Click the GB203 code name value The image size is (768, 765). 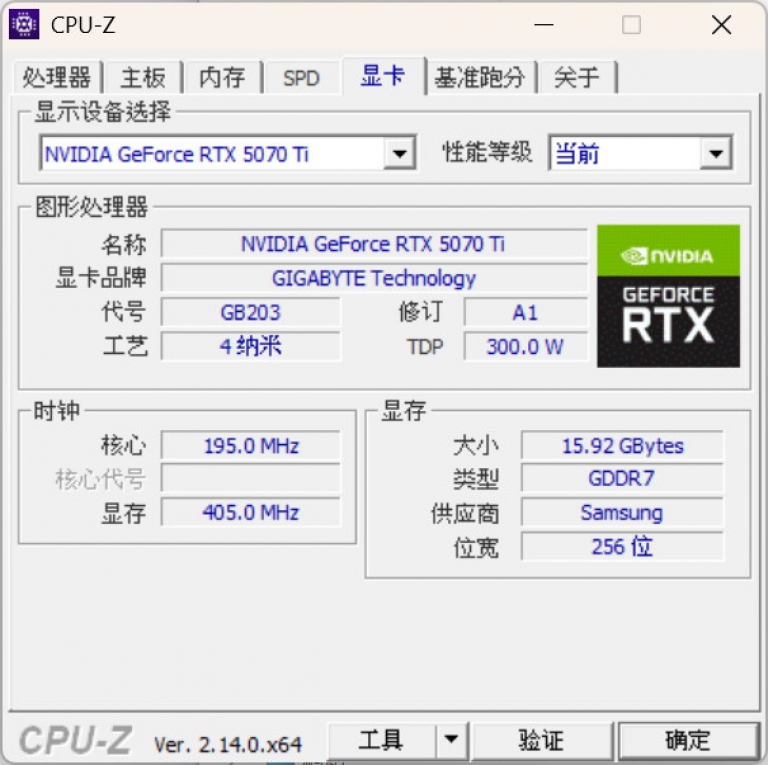tap(250, 312)
